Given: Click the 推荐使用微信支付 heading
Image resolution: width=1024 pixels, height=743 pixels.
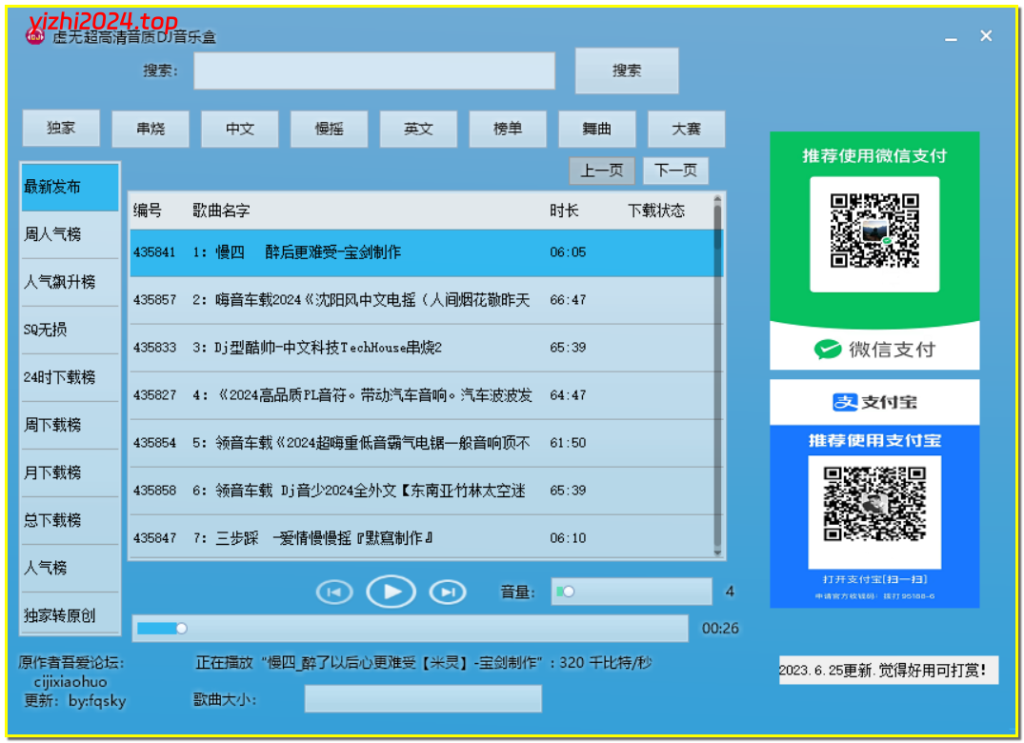Looking at the screenshot, I should 874,155.
